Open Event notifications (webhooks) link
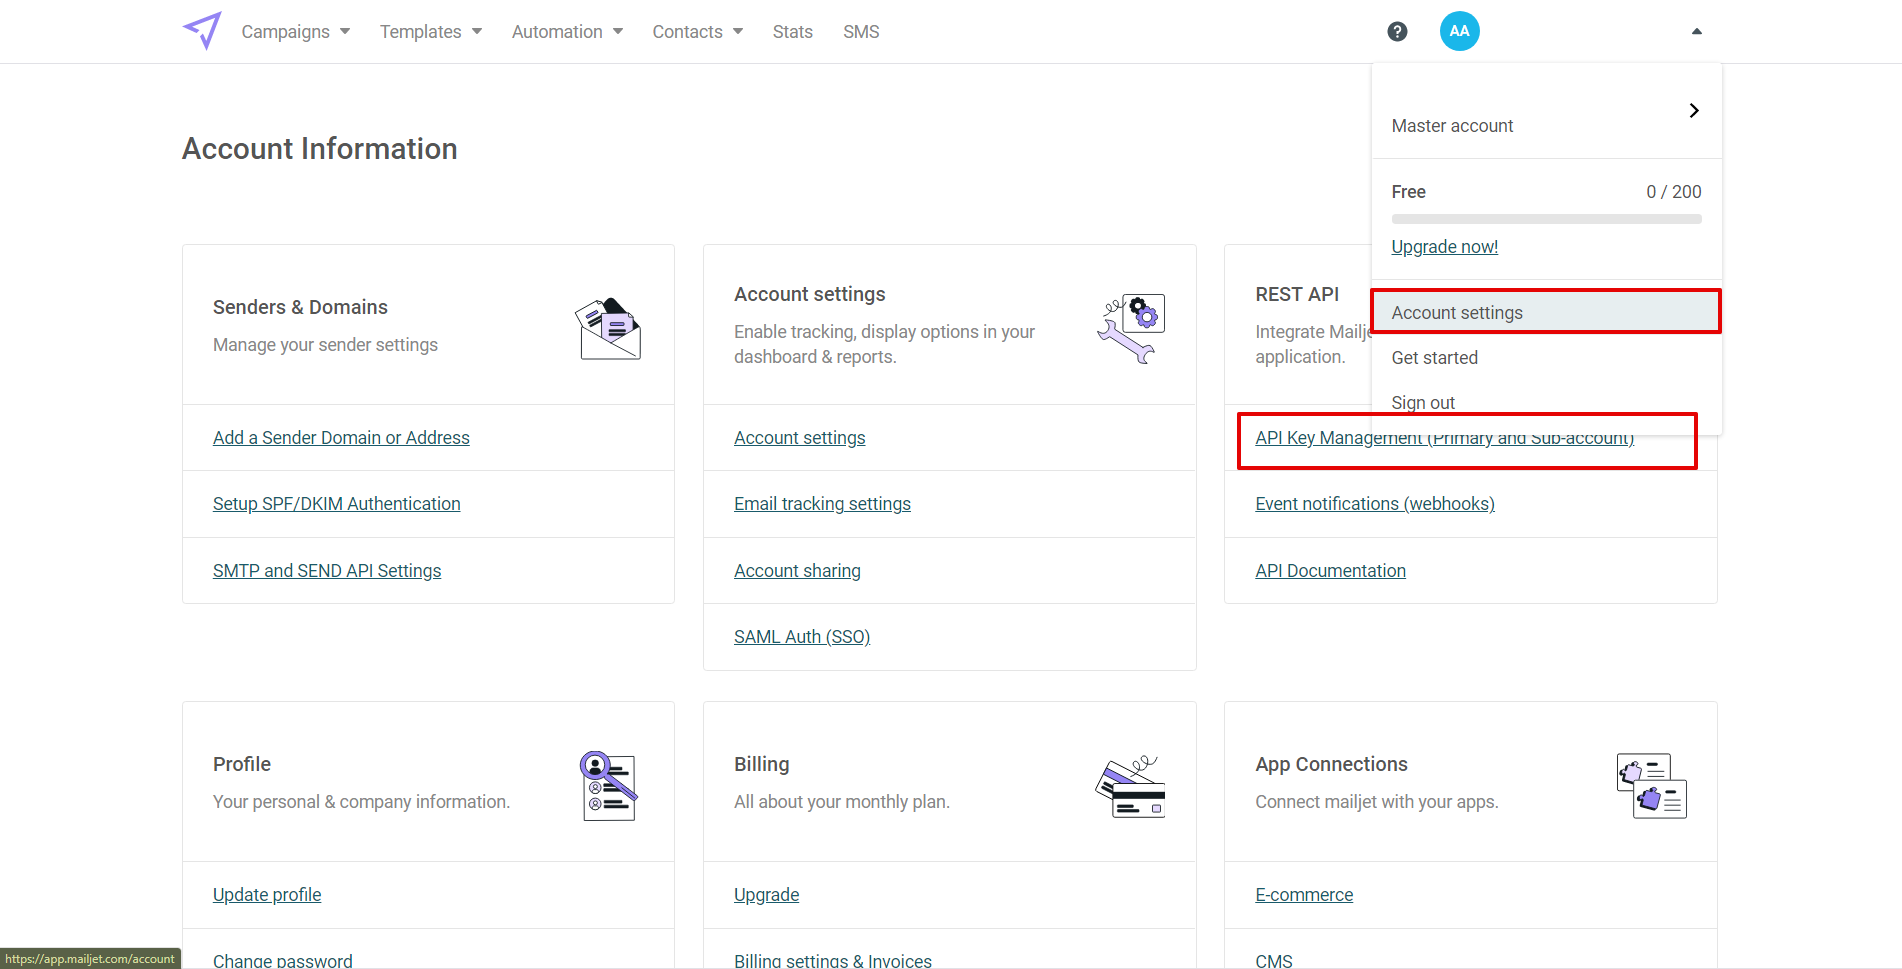 pyautogui.click(x=1375, y=504)
